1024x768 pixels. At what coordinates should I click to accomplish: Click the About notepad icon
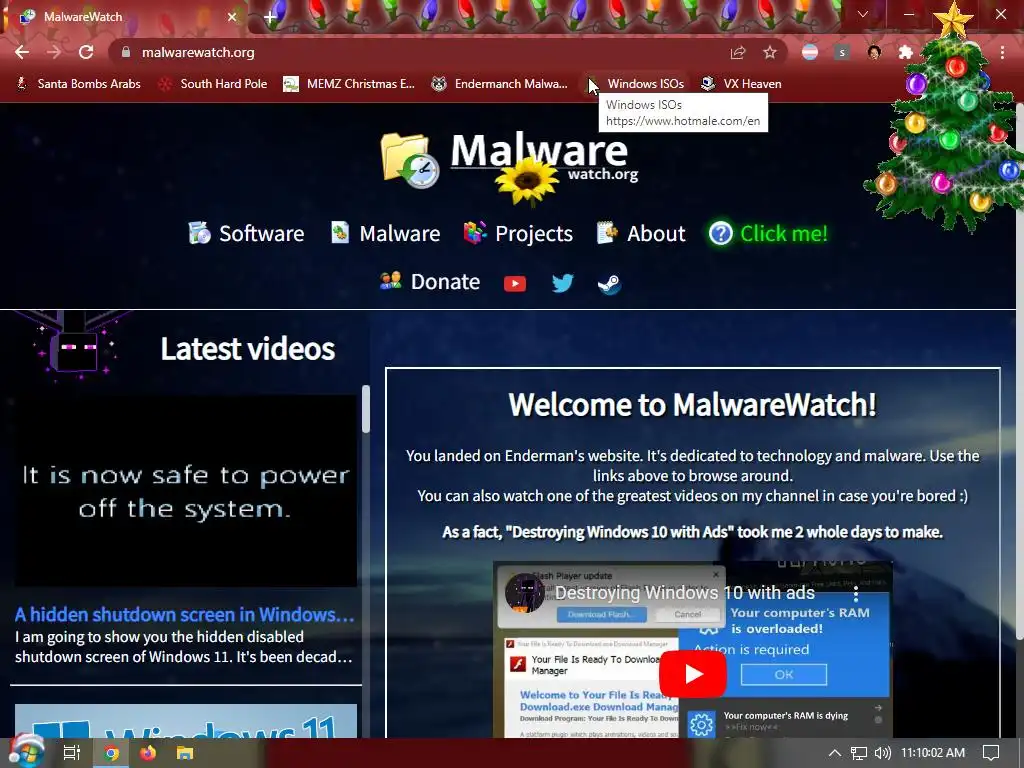coord(607,232)
